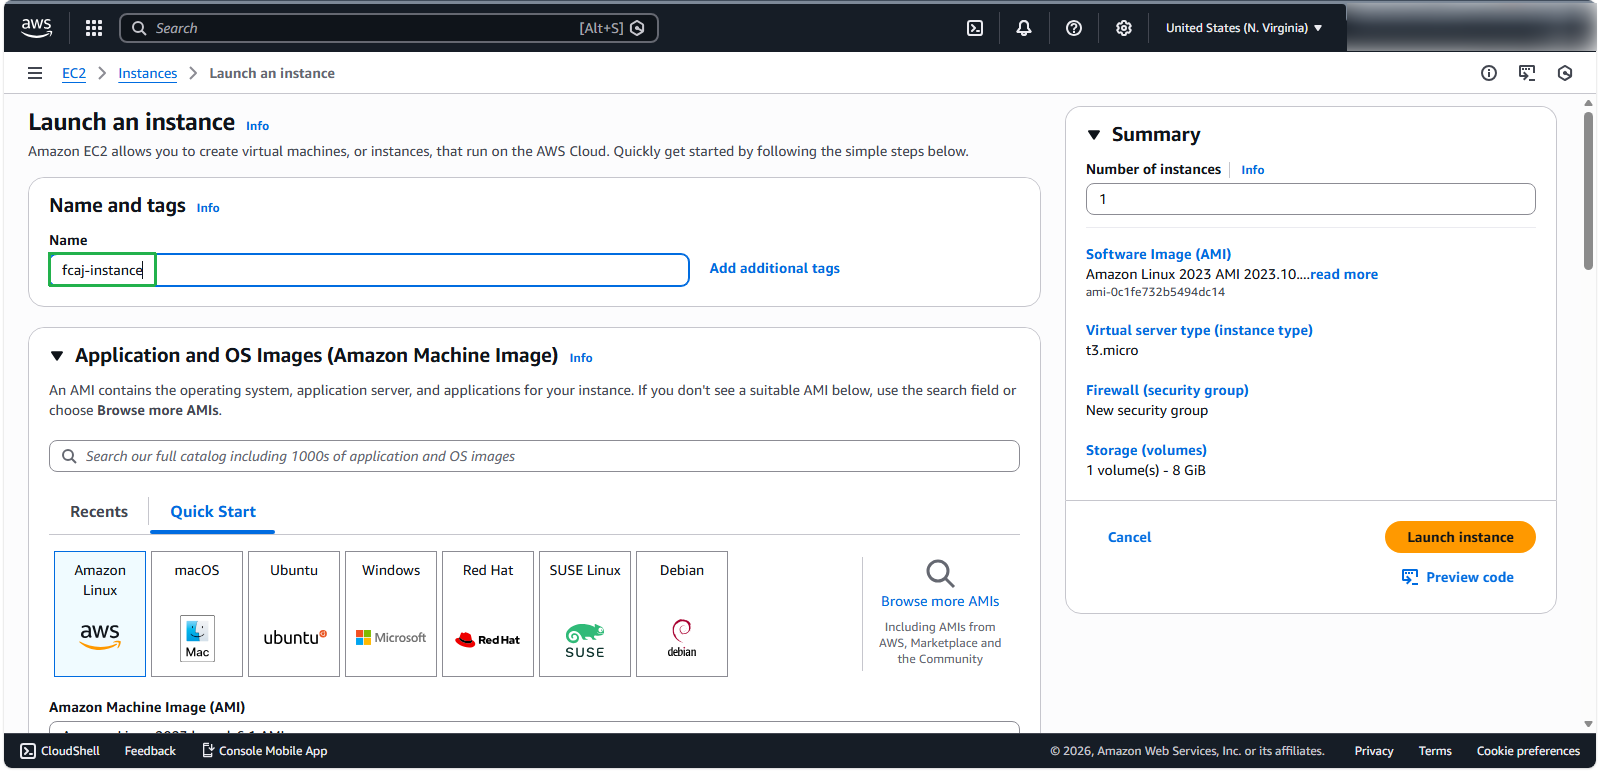Click the AMI catalog search magnifier icon
This screenshot has width=1600, height=772.
pyautogui.click(x=69, y=456)
